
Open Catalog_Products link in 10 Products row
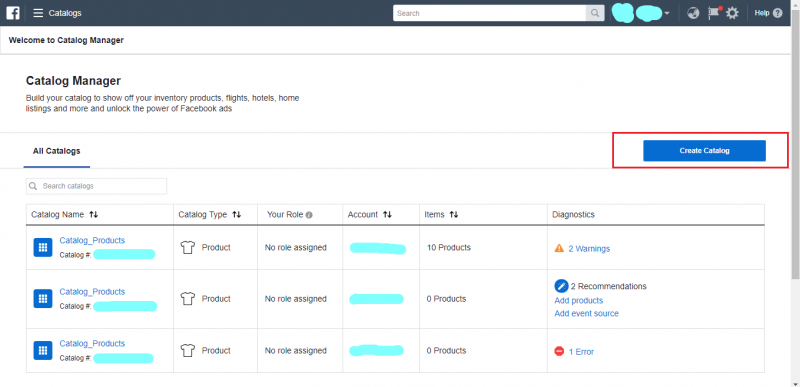(92, 240)
